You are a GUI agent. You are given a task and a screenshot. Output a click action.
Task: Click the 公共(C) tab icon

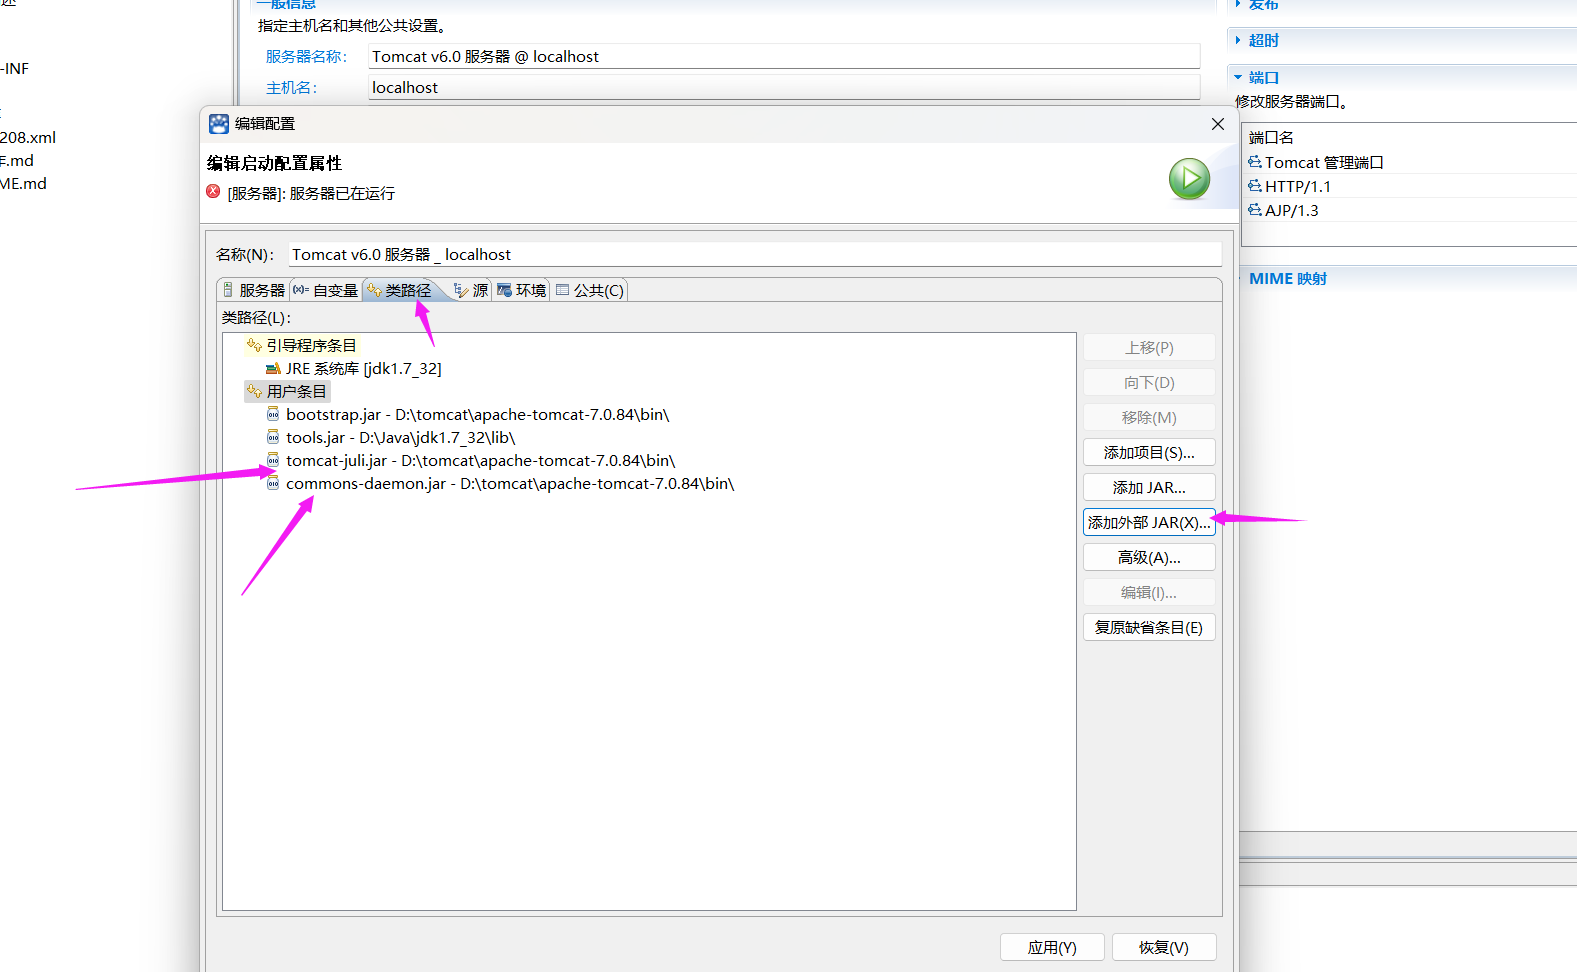(562, 290)
